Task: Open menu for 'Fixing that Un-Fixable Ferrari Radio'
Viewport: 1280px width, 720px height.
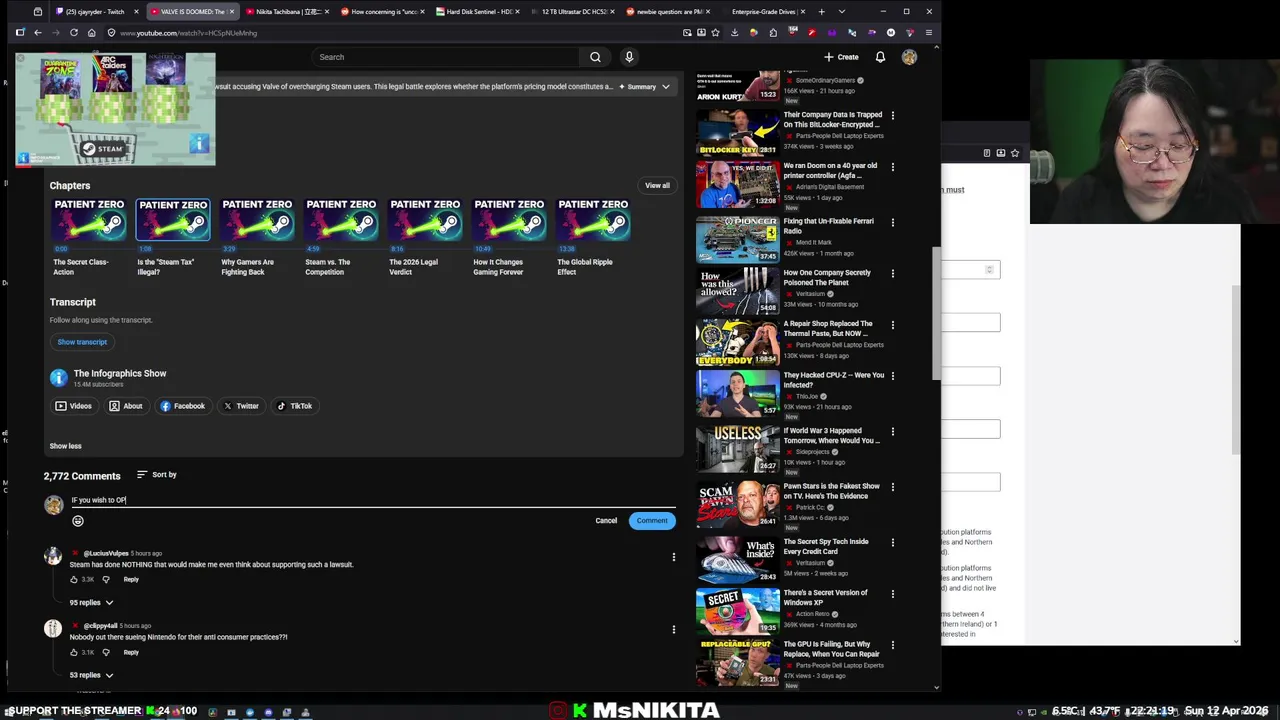Action: pyautogui.click(x=892, y=222)
